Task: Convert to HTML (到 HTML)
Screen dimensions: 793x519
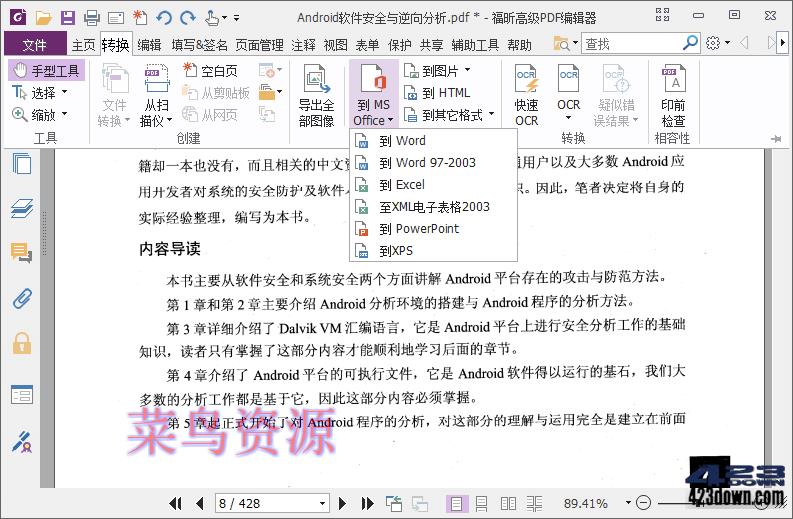Action: 437,93
